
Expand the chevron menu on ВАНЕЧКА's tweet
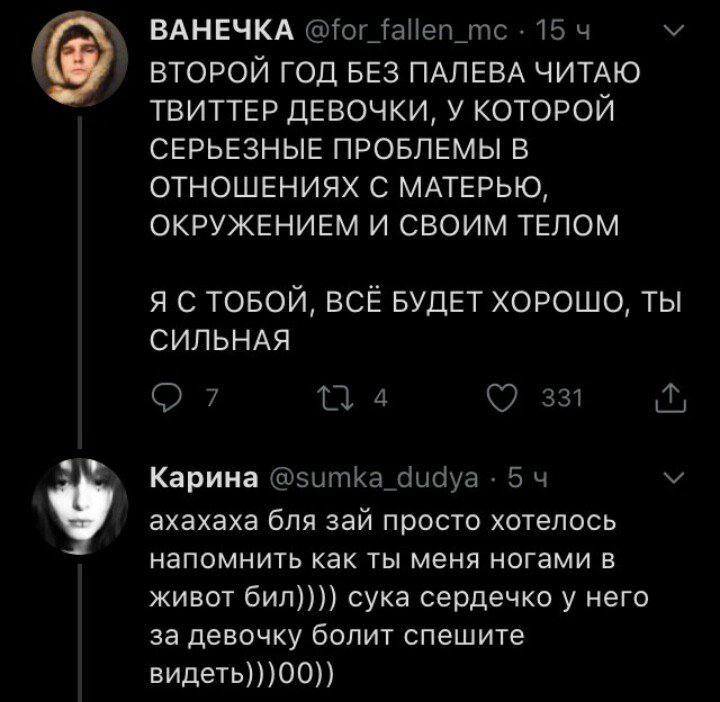[672, 37]
